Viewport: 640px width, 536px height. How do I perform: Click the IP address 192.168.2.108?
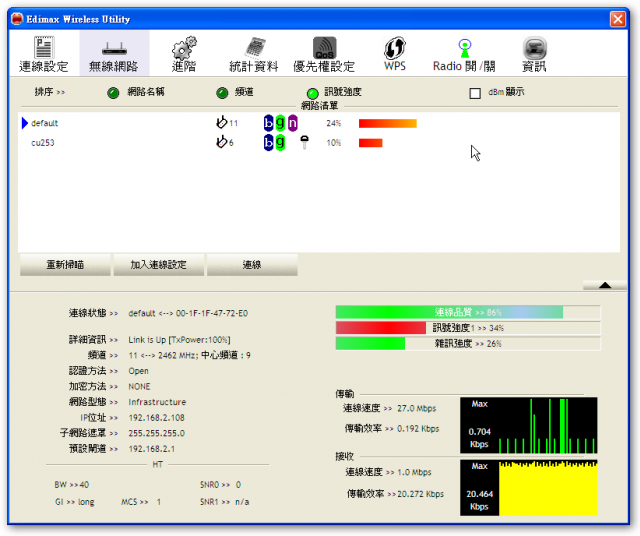tap(156, 418)
